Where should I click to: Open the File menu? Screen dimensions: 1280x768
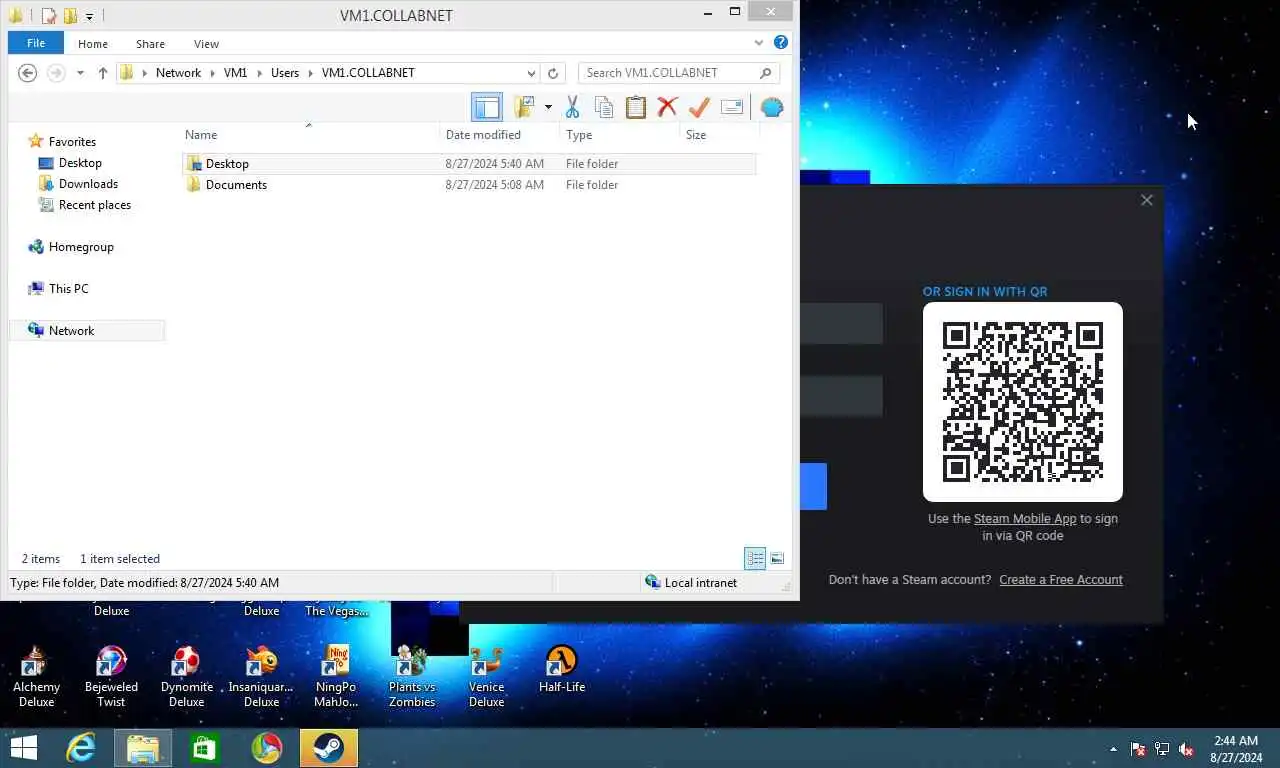click(x=36, y=43)
